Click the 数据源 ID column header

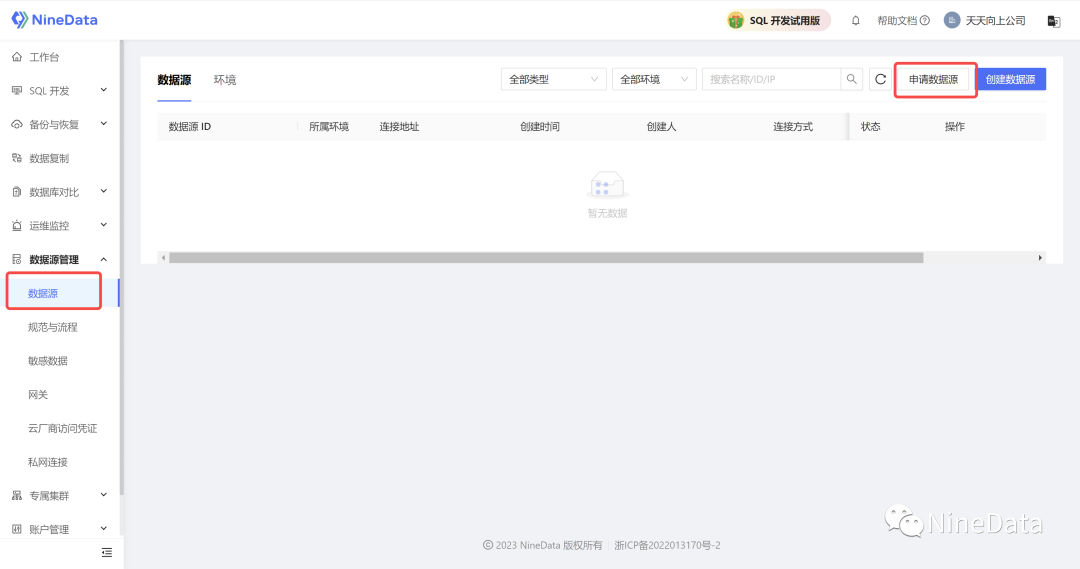coord(190,127)
